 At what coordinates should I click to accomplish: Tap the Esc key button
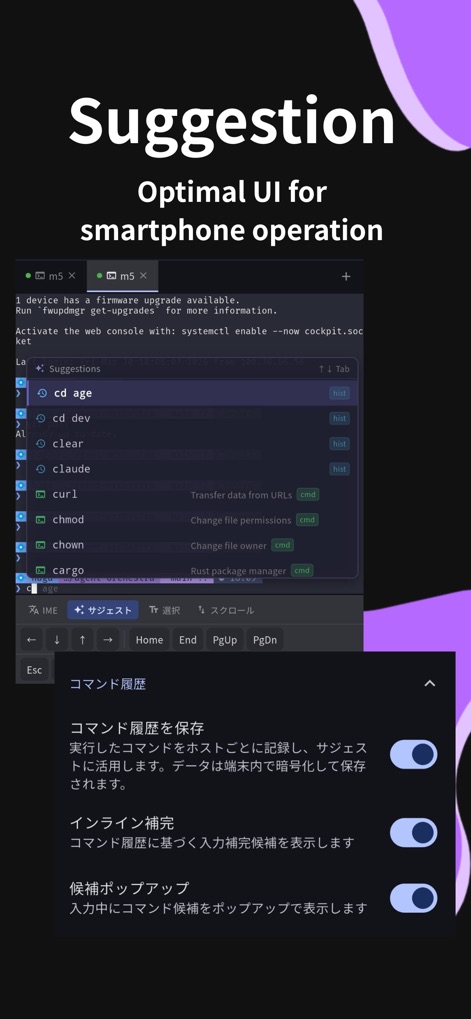[x=34, y=670]
